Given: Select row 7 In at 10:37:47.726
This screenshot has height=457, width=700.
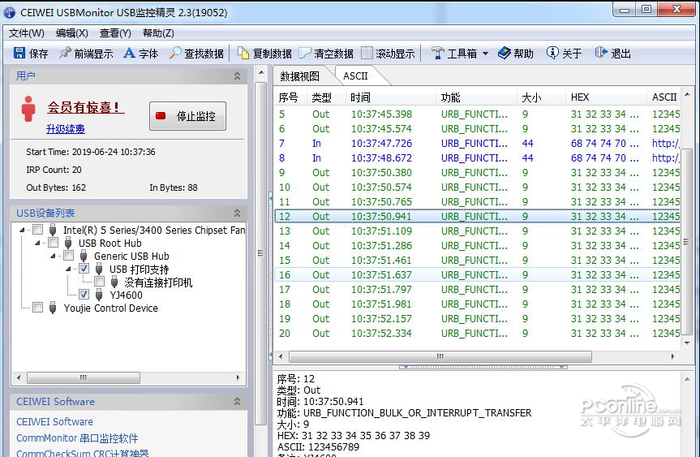Looking at the screenshot, I should click(477, 143).
